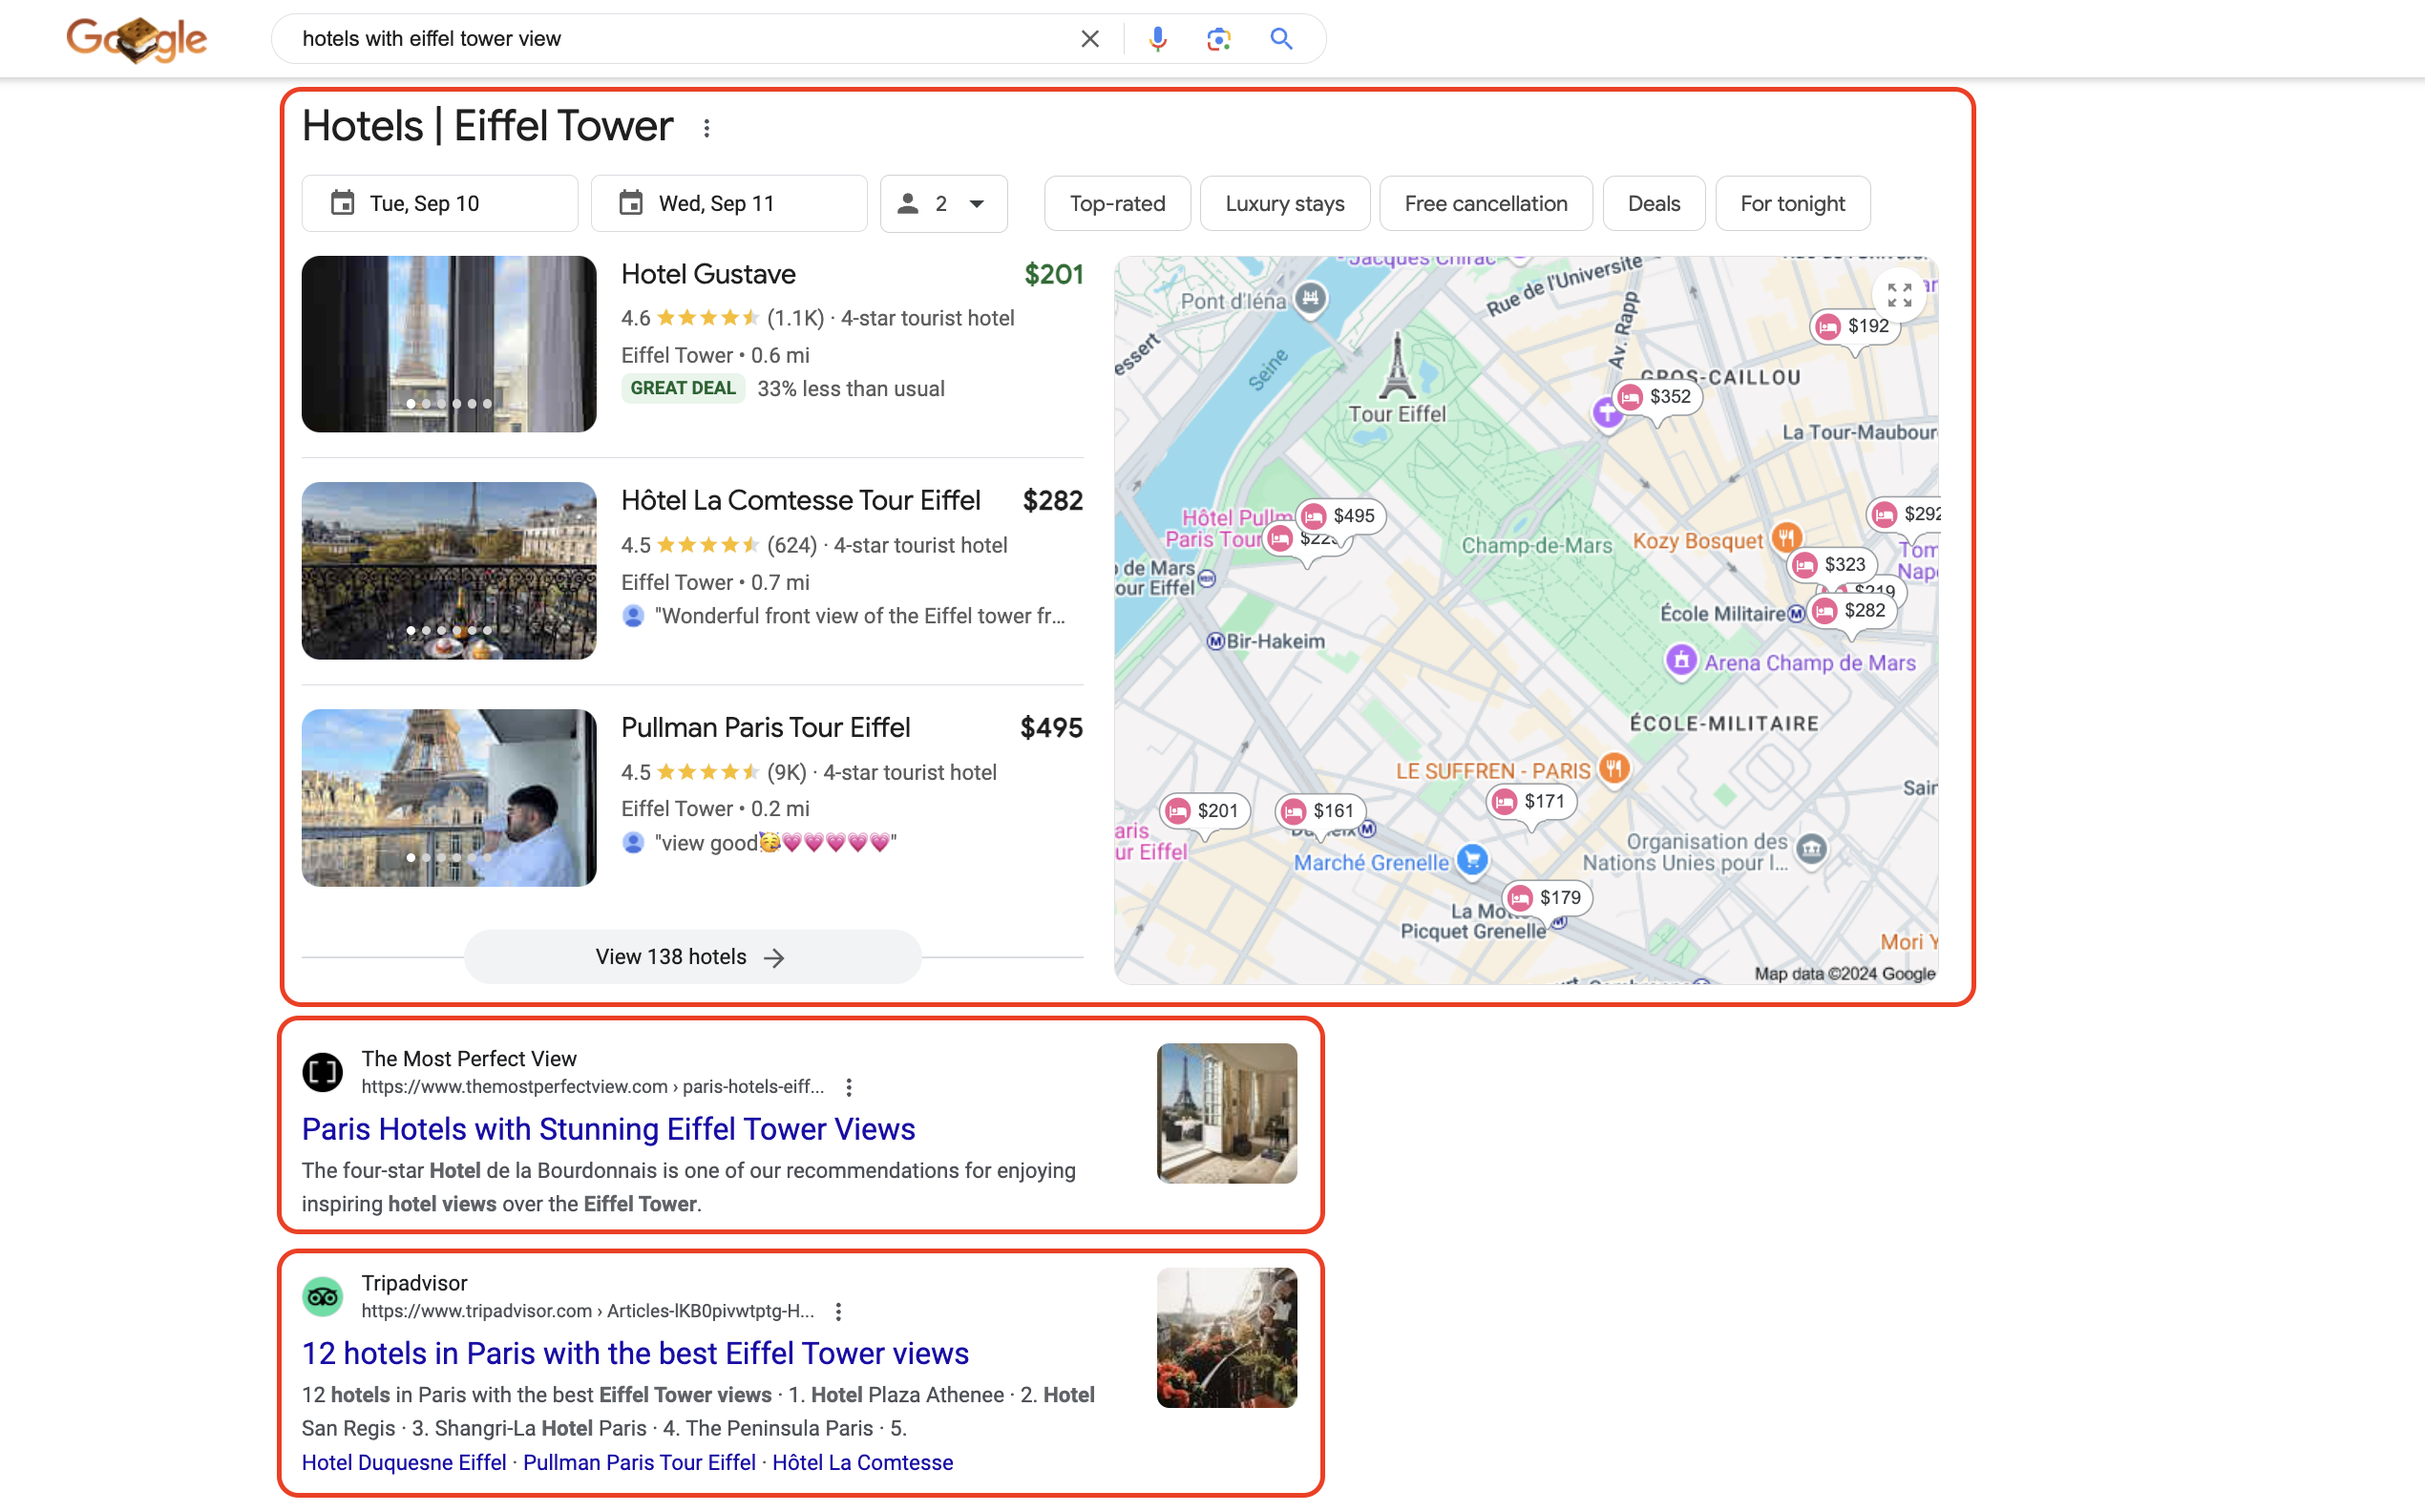The width and height of the screenshot is (2425, 1512).
Task: Follow the blue Pullman Paris Tour Eiffel sitelink
Action: pos(639,1462)
